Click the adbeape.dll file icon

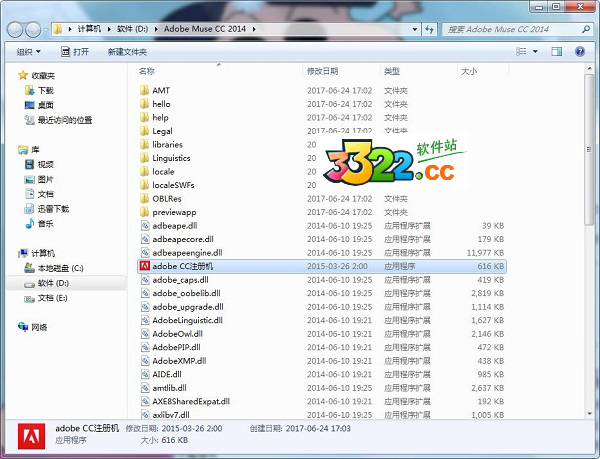coord(145,226)
